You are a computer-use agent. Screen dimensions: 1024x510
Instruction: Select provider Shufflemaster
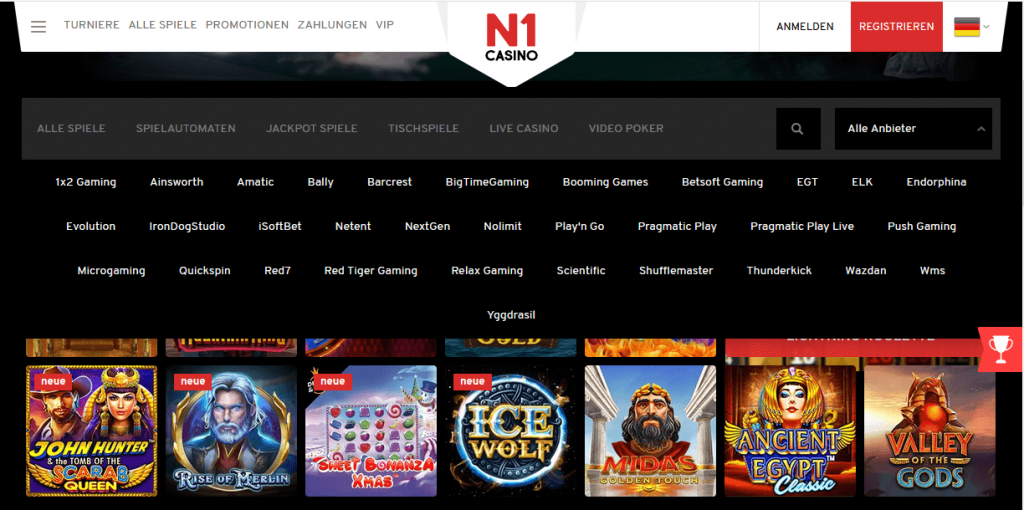tap(676, 270)
